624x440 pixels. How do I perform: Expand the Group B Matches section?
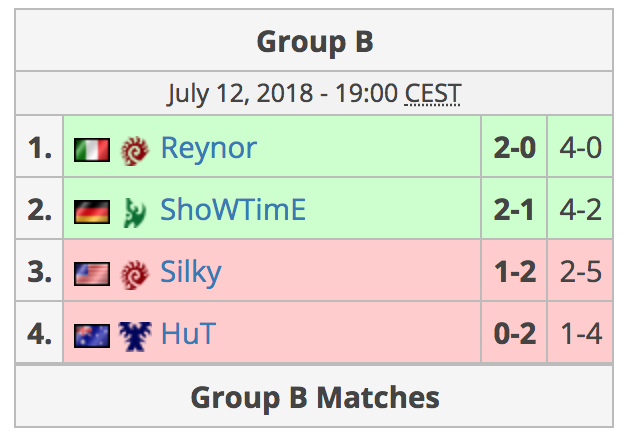click(x=314, y=397)
